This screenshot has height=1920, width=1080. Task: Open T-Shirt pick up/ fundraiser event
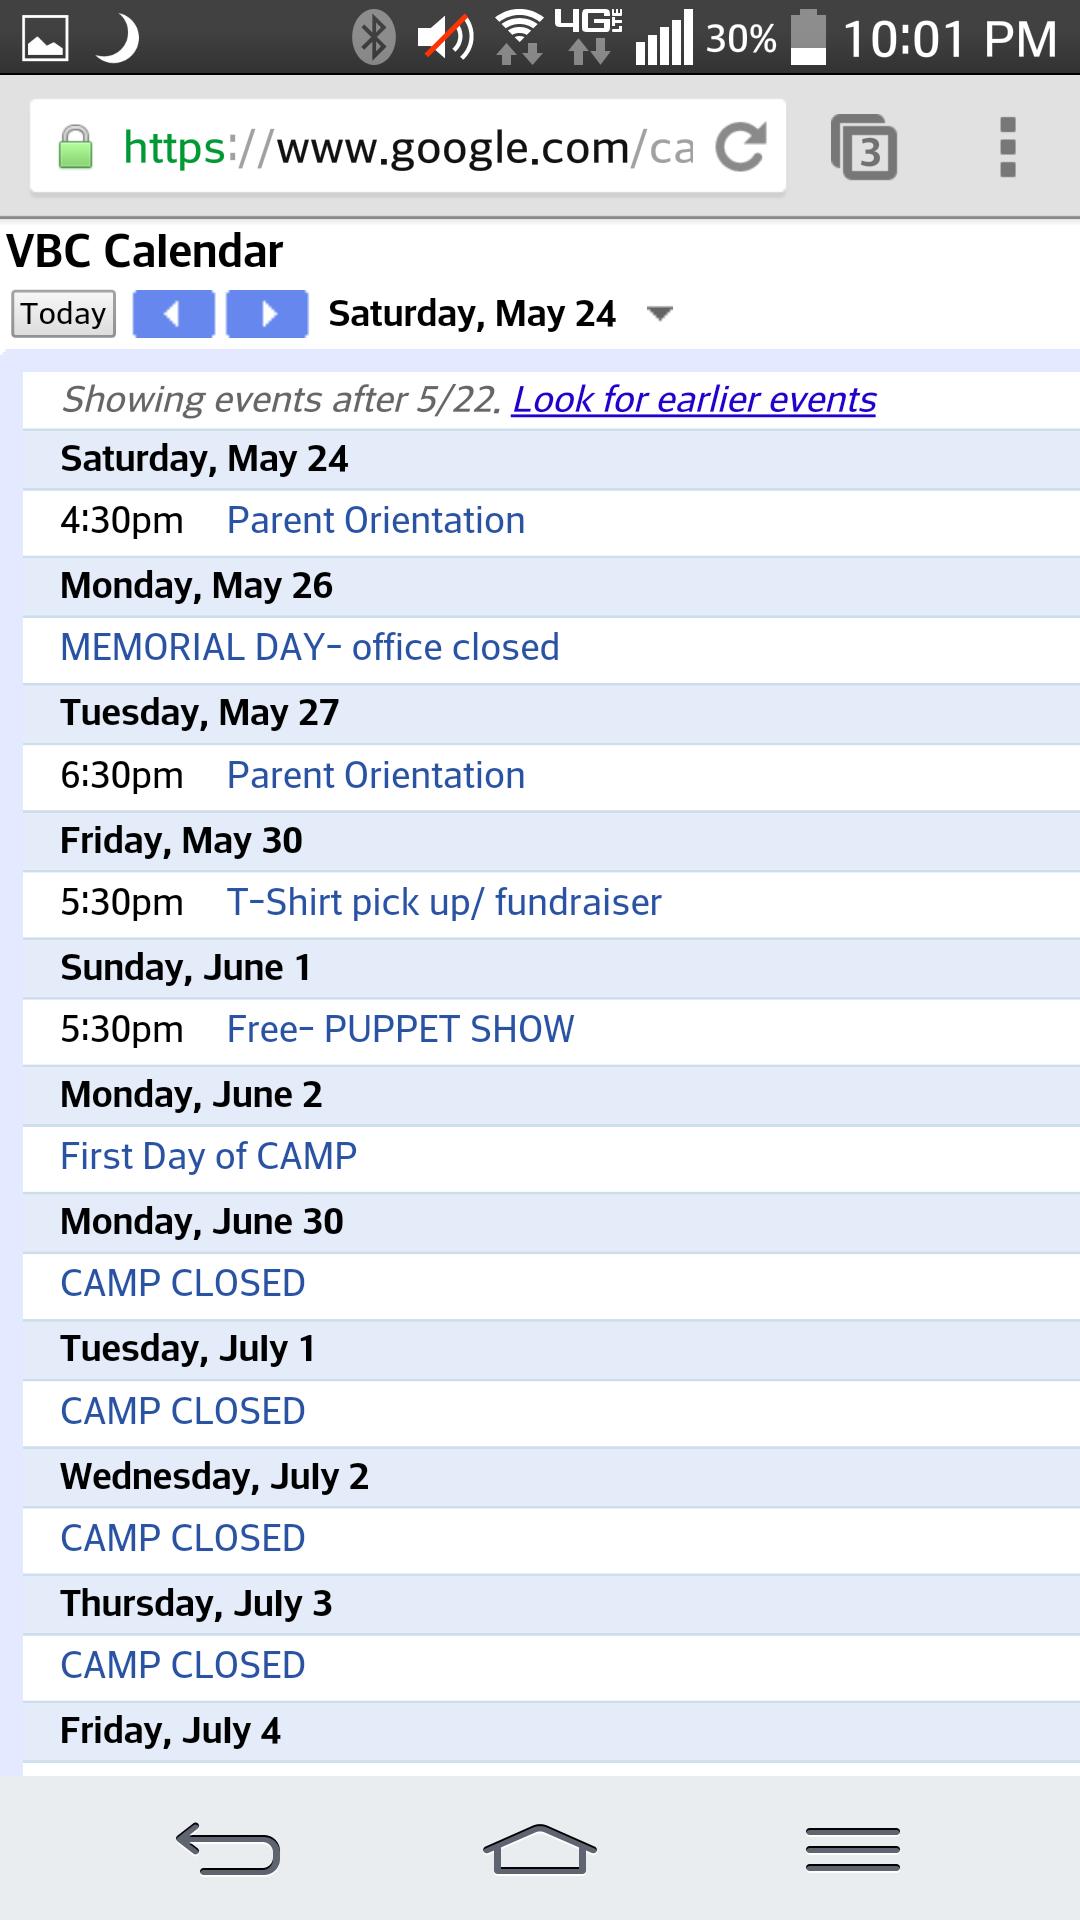pyautogui.click(x=444, y=903)
